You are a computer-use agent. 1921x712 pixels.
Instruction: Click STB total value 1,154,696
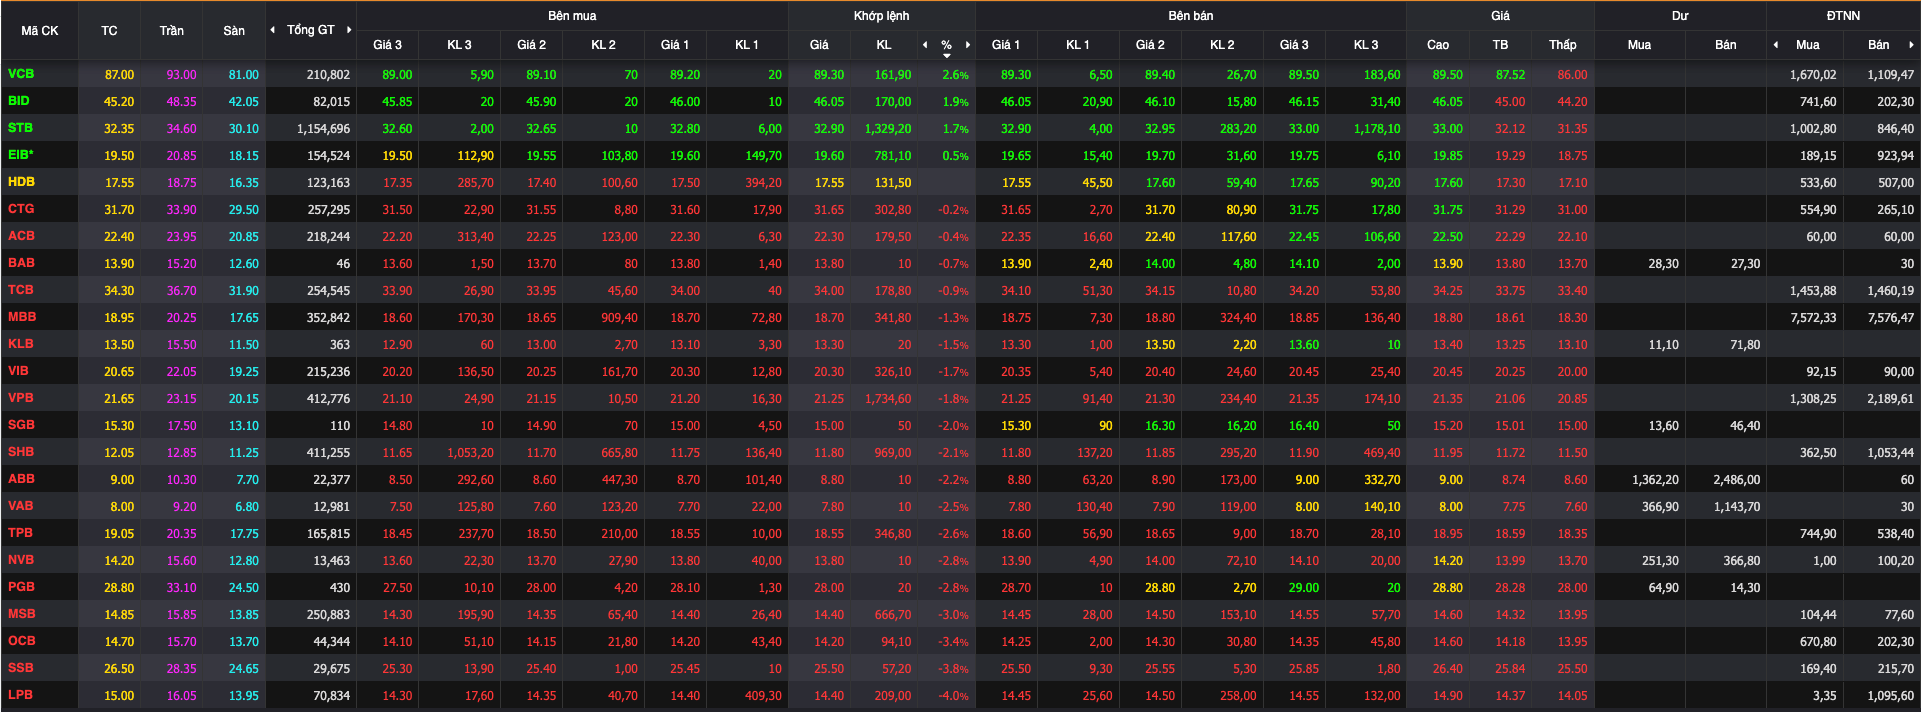[323, 129]
